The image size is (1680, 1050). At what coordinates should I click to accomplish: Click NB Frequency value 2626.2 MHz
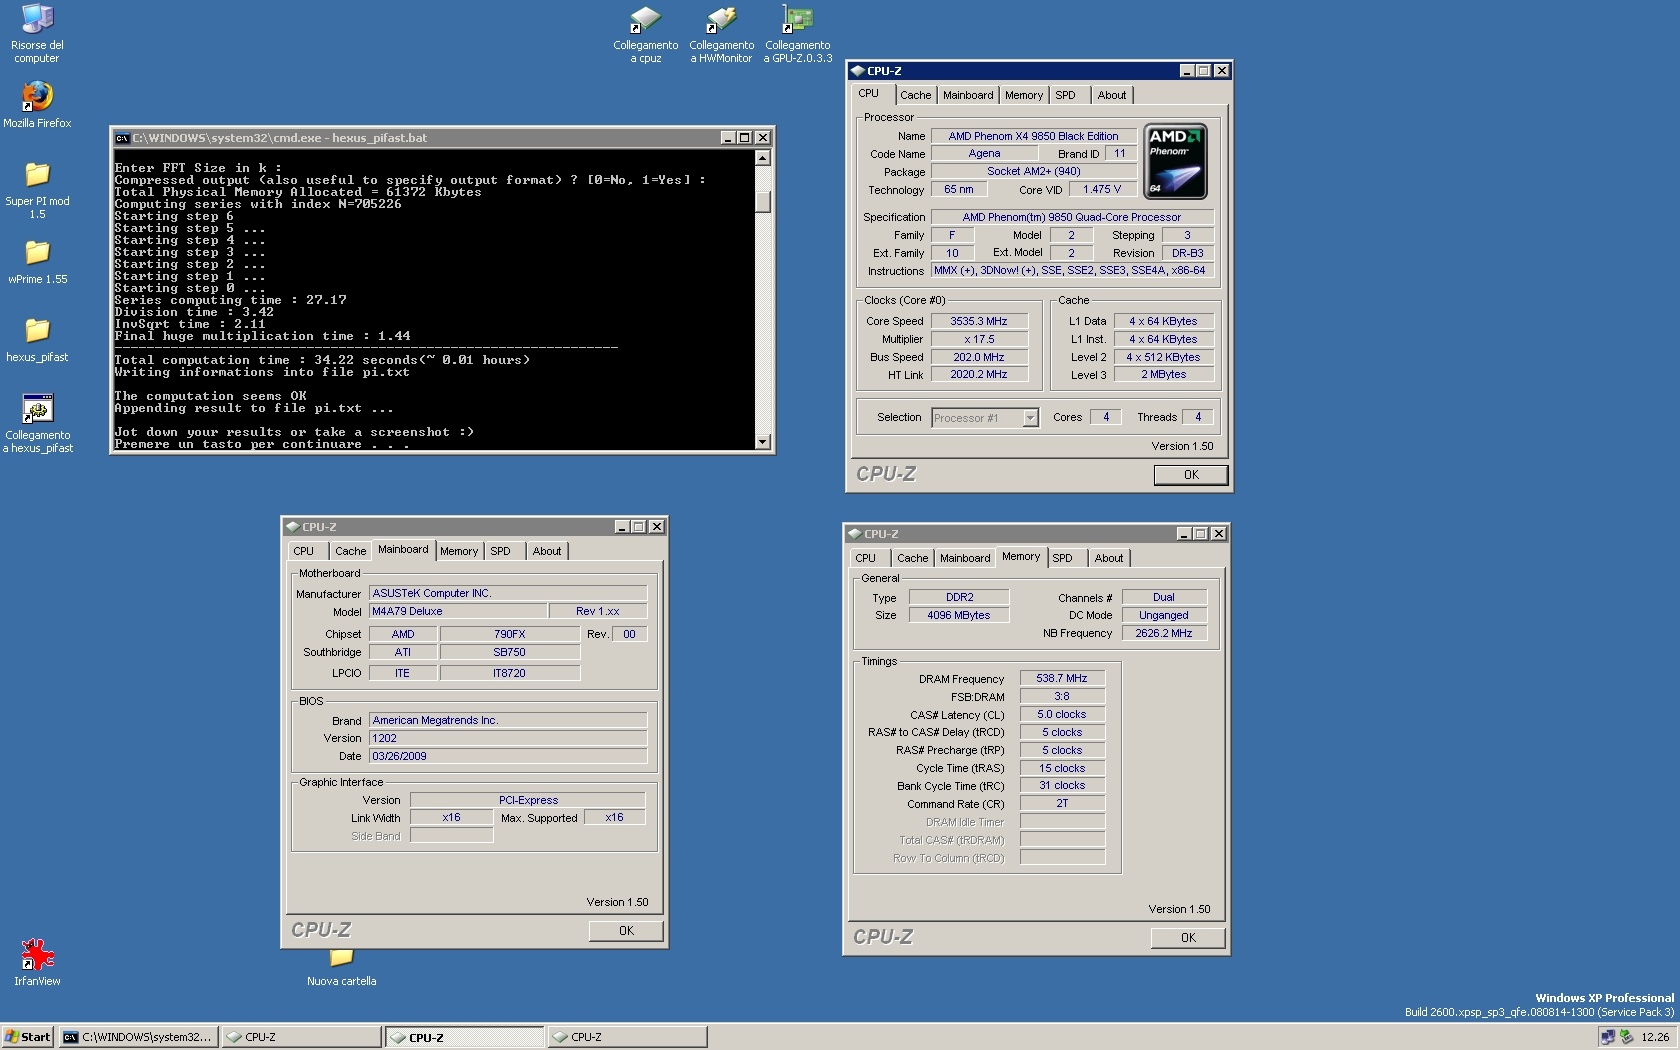point(1164,633)
